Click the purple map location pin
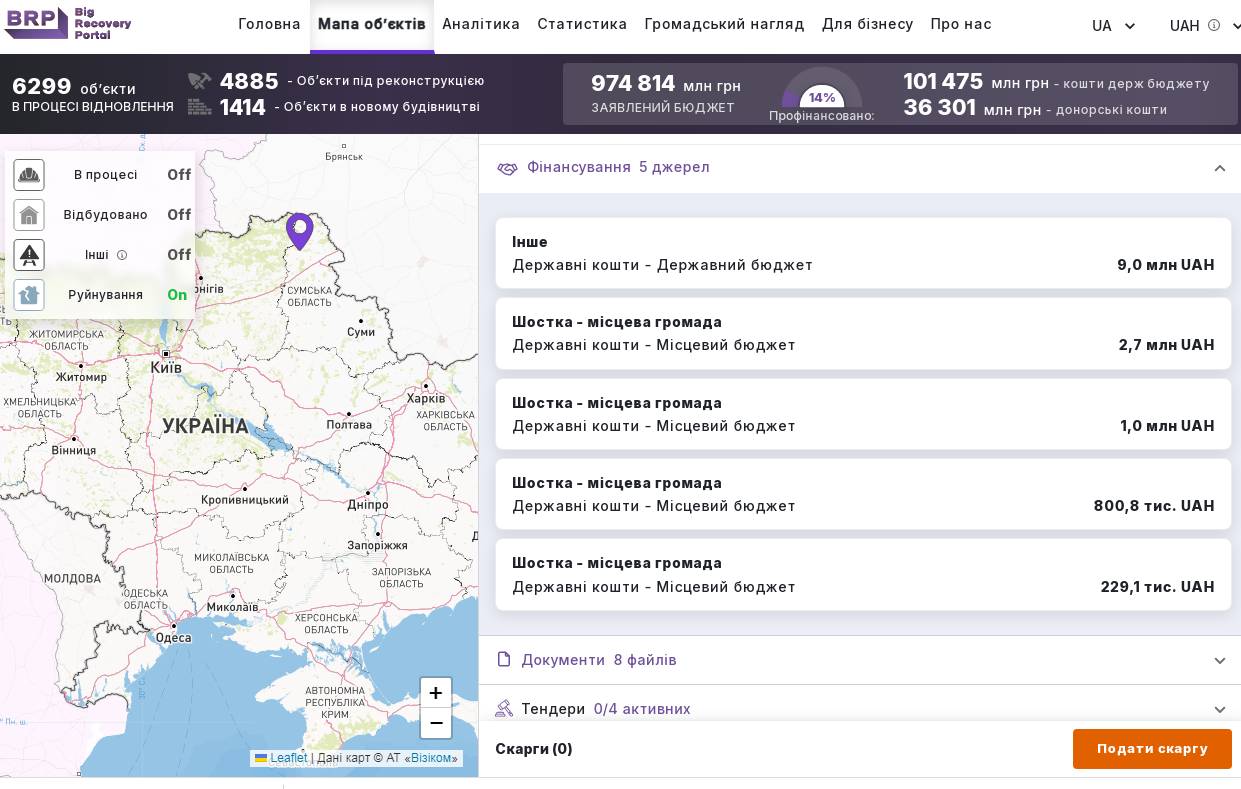 tap(299, 230)
